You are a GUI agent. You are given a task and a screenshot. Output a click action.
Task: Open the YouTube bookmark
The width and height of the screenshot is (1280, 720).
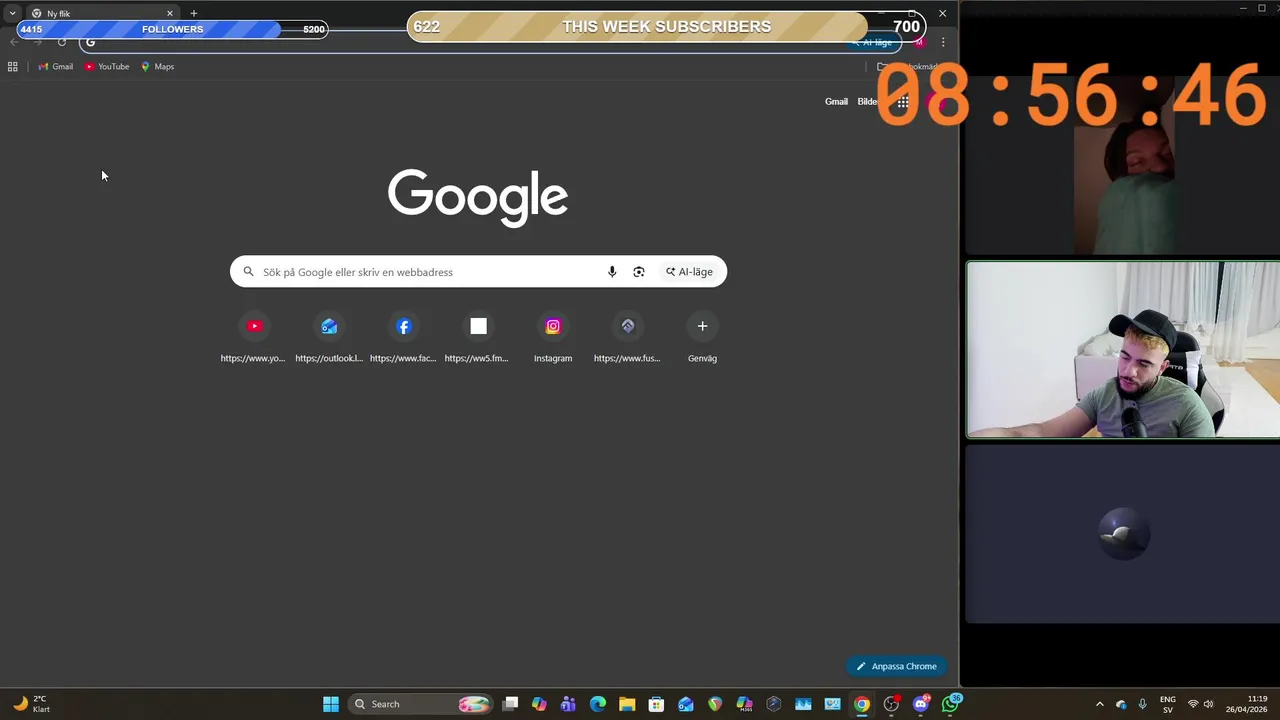tap(107, 67)
